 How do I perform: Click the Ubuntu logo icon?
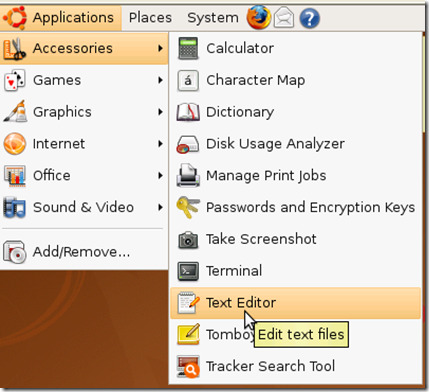coord(15,17)
